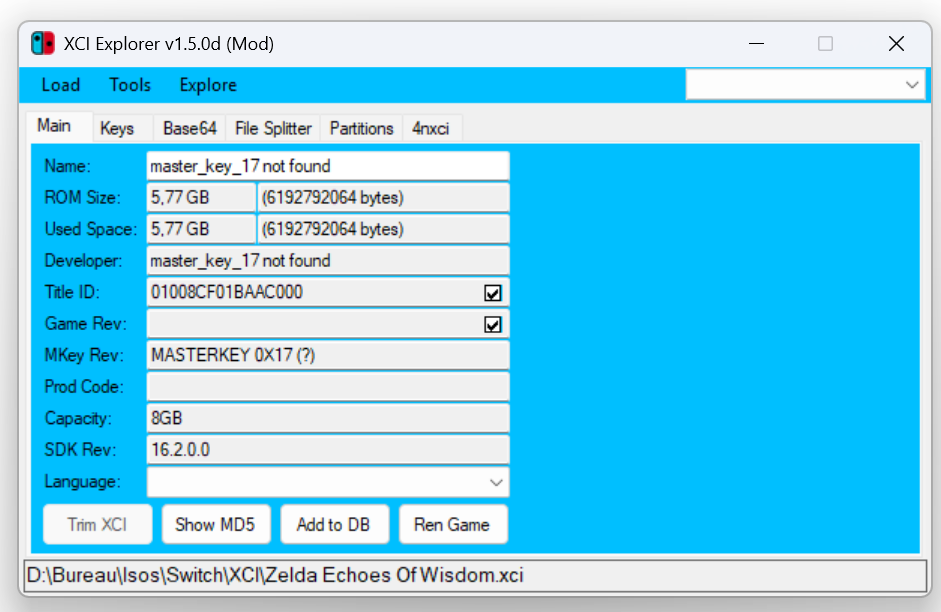Image resolution: width=941 pixels, height=612 pixels.
Task: Click the Used Space: label
Action: click(91, 229)
